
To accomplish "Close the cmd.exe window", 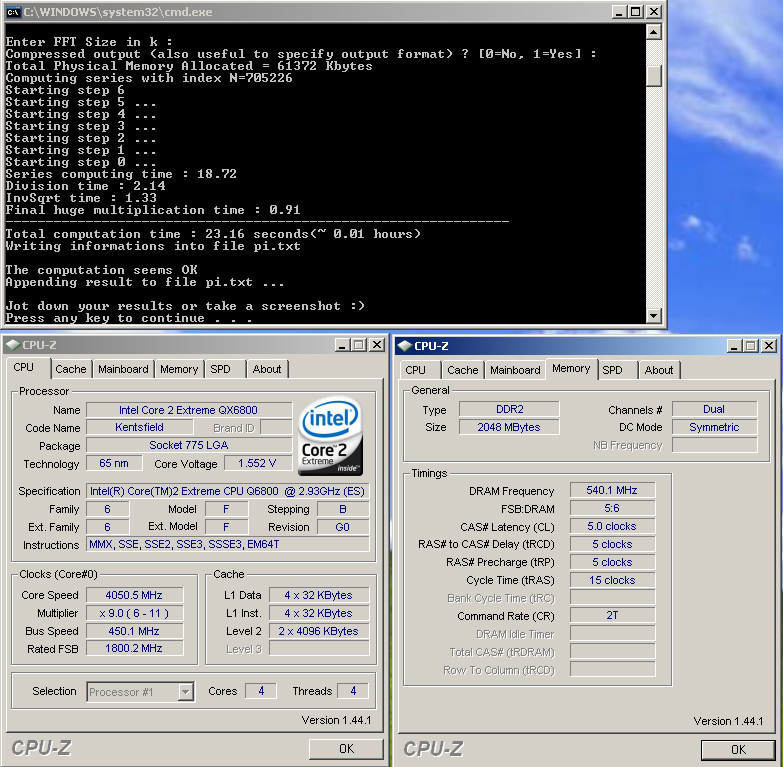I will (x=653, y=12).
